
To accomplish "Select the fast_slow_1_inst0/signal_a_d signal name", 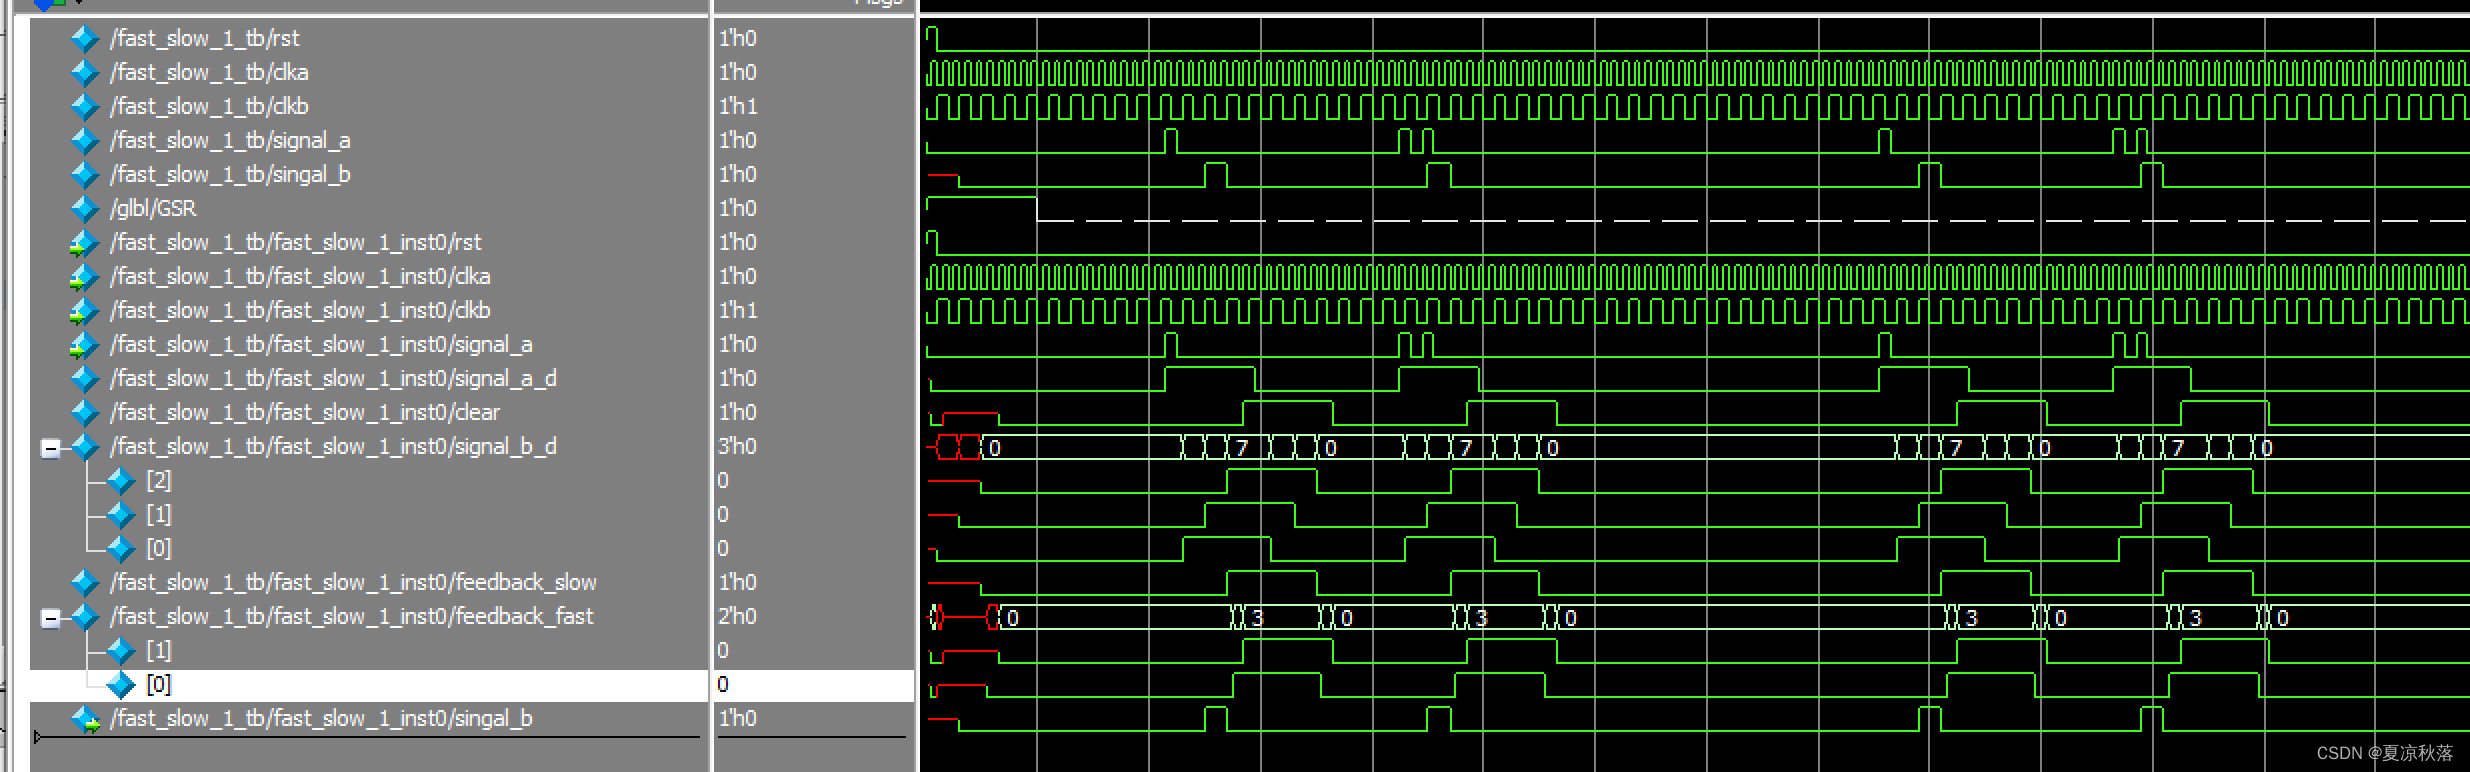I will pyautogui.click(x=333, y=378).
